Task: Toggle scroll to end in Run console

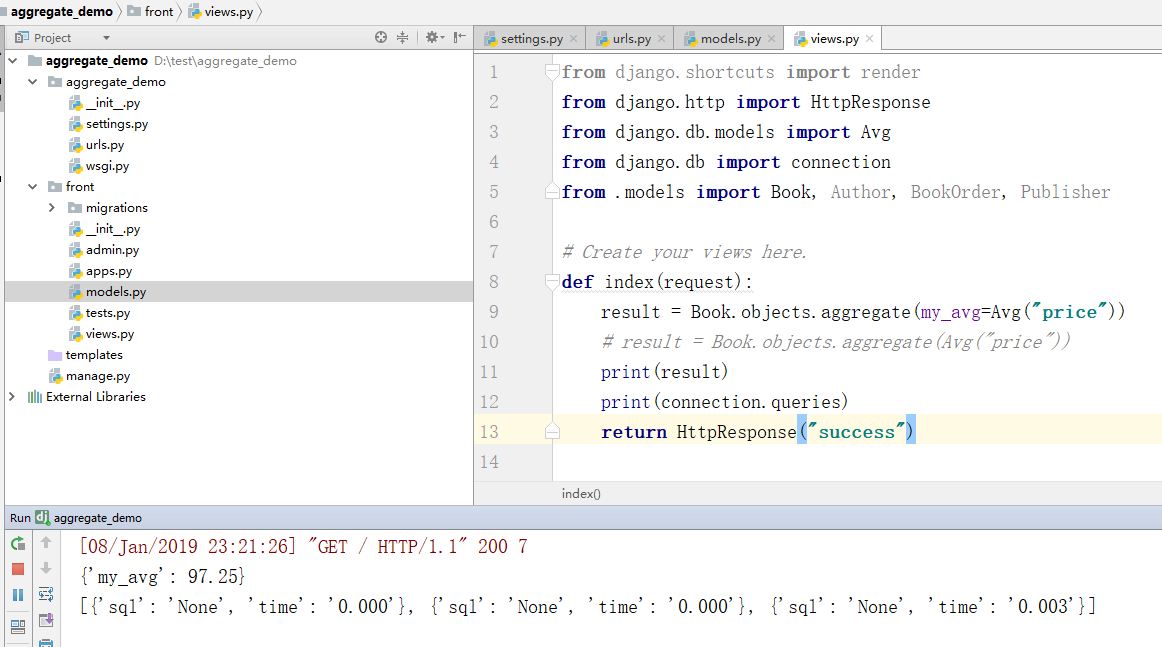Action: coord(46,620)
